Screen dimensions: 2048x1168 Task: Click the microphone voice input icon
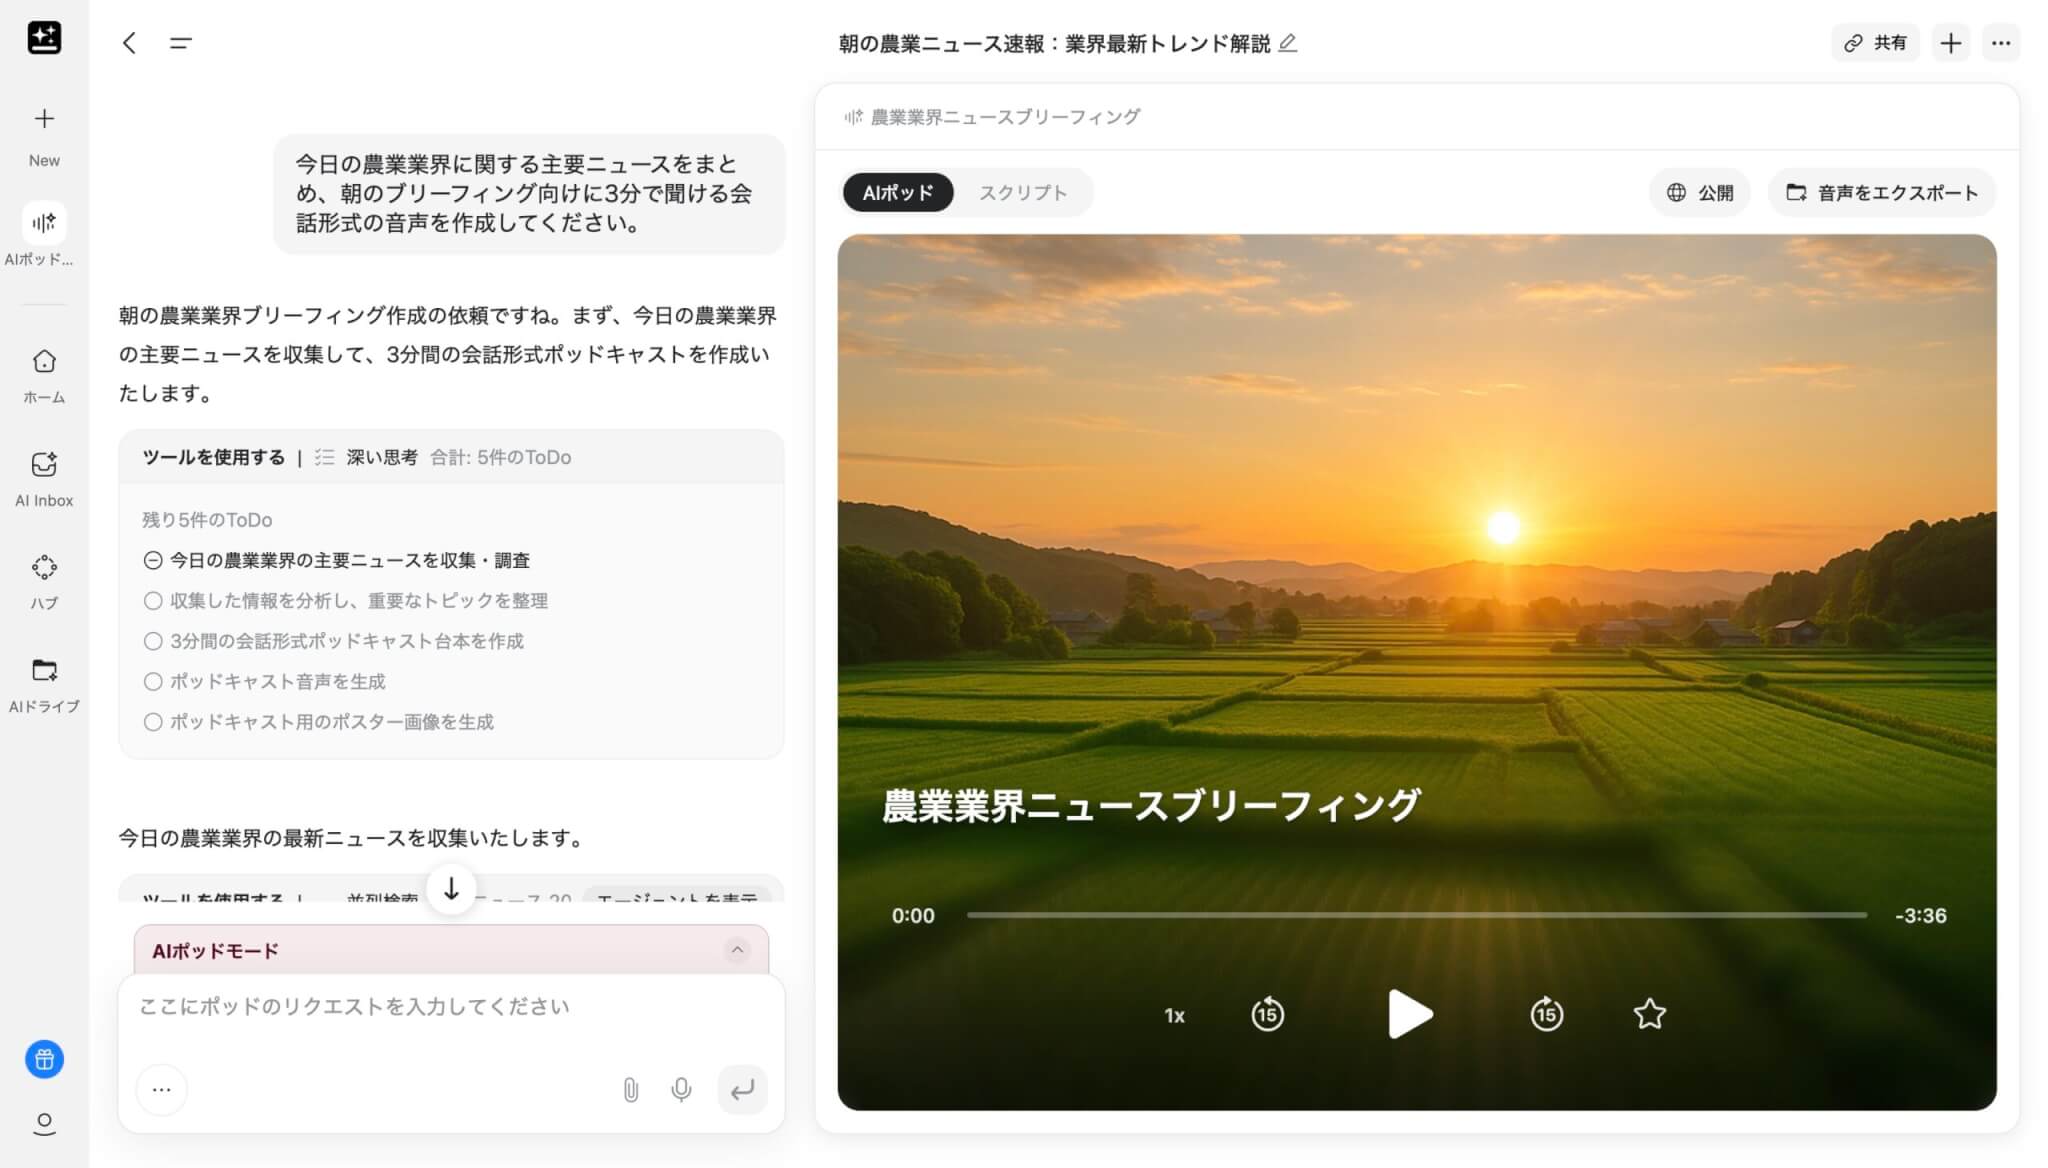[681, 1089]
